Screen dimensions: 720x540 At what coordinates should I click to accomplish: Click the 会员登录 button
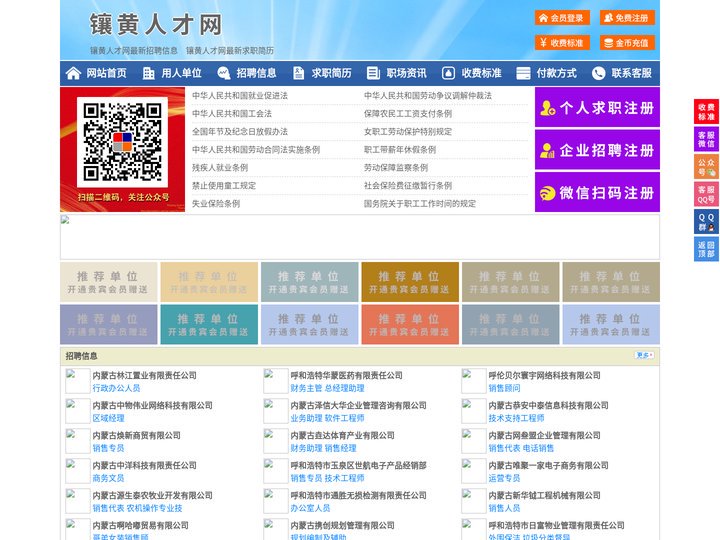click(x=562, y=18)
